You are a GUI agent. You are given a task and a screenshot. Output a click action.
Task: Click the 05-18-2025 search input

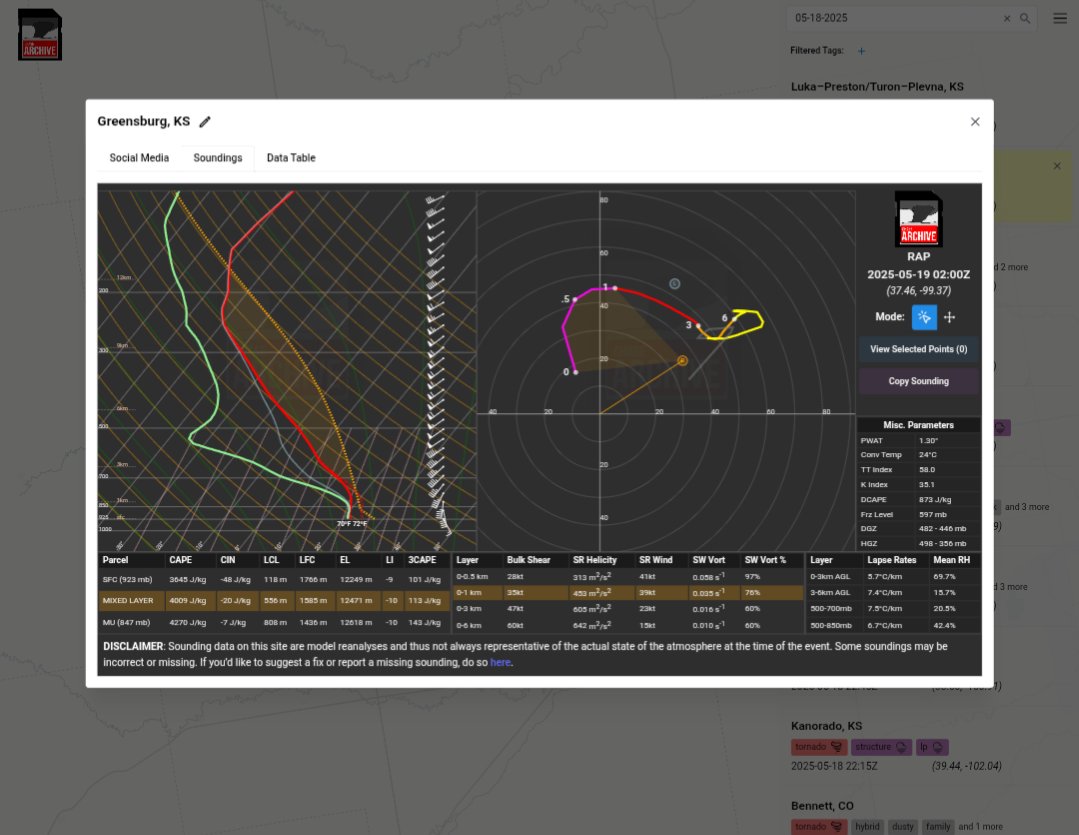(895, 19)
